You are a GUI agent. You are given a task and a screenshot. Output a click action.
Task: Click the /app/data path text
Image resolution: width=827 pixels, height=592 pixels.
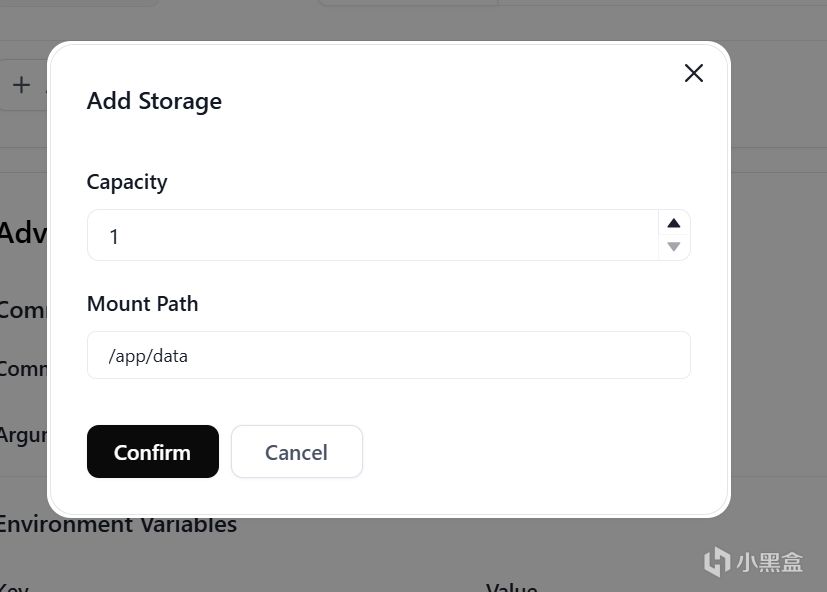click(x=148, y=356)
